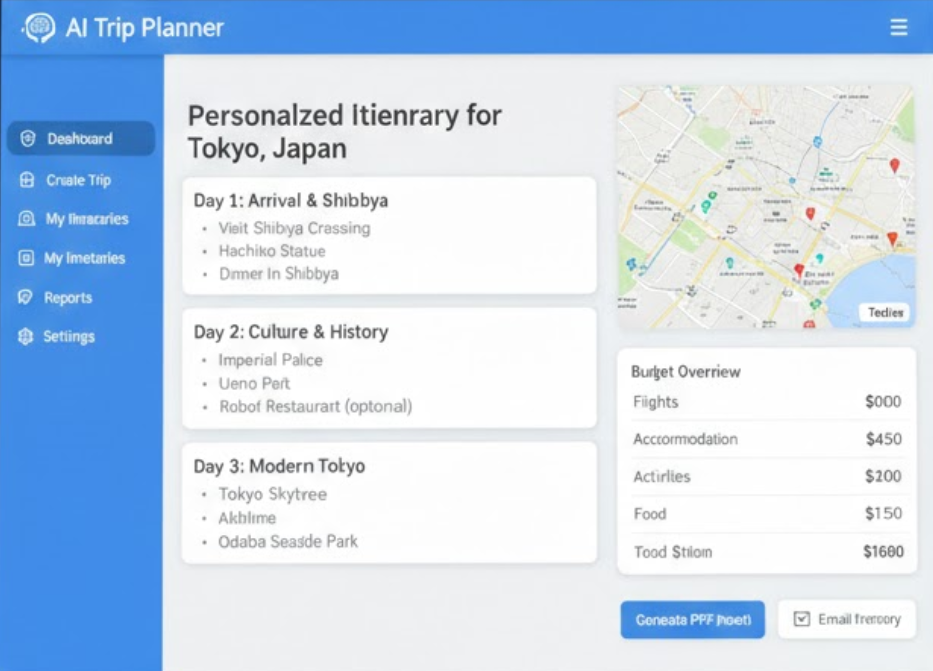933x671 pixels.
Task: Click the Email Itinerary button
Action: point(847,620)
